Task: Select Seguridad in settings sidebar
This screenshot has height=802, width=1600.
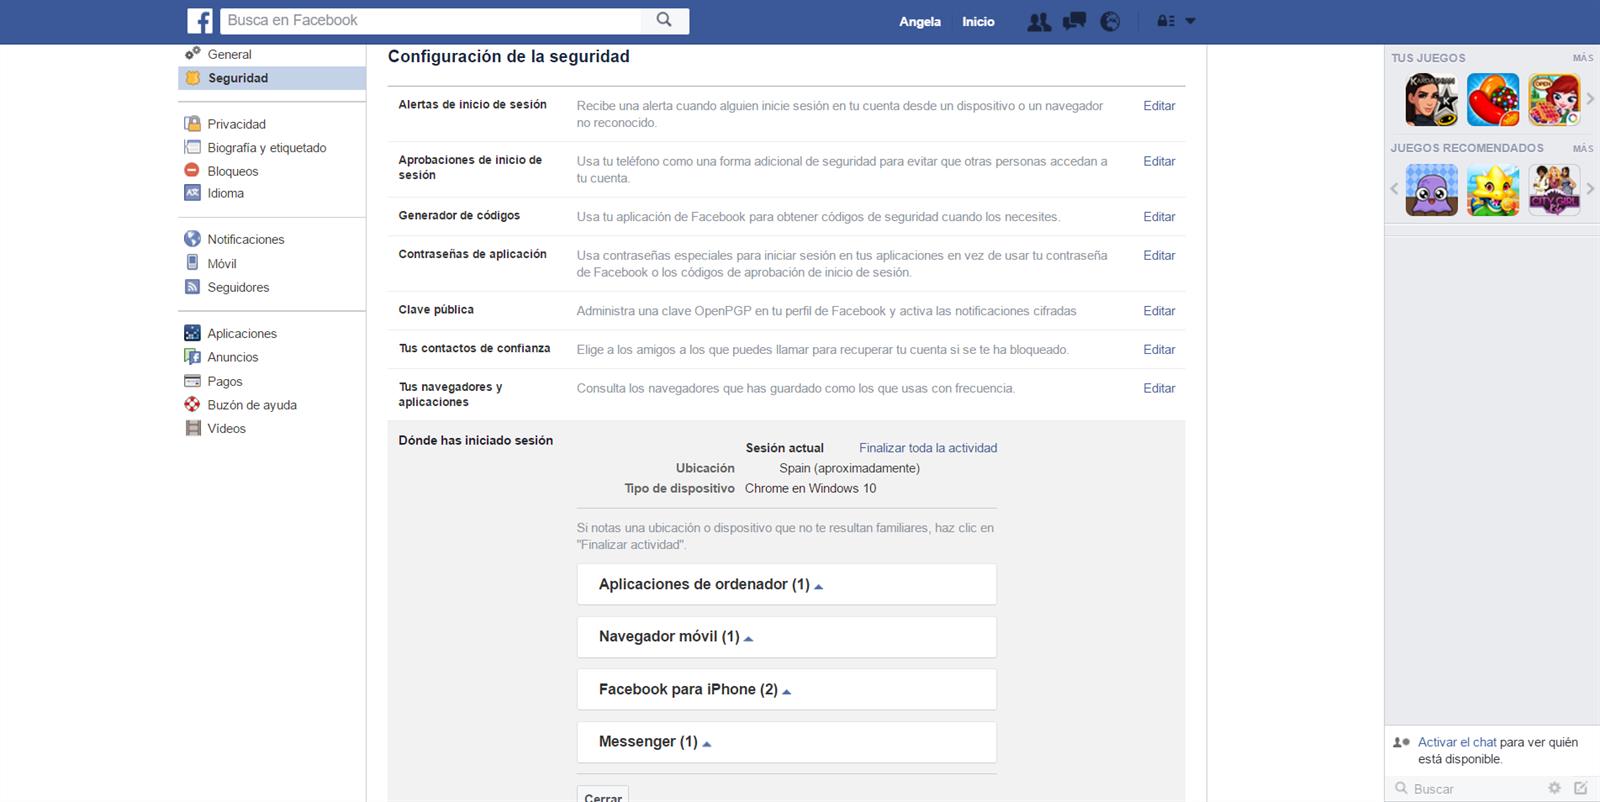Action: [x=271, y=78]
